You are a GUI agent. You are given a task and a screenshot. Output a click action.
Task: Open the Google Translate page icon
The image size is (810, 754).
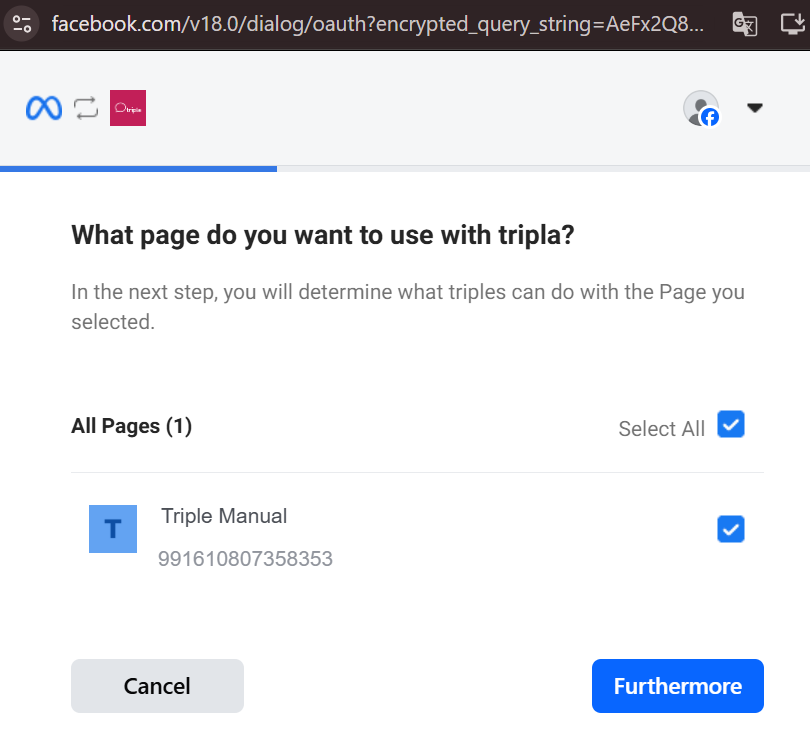point(745,24)
